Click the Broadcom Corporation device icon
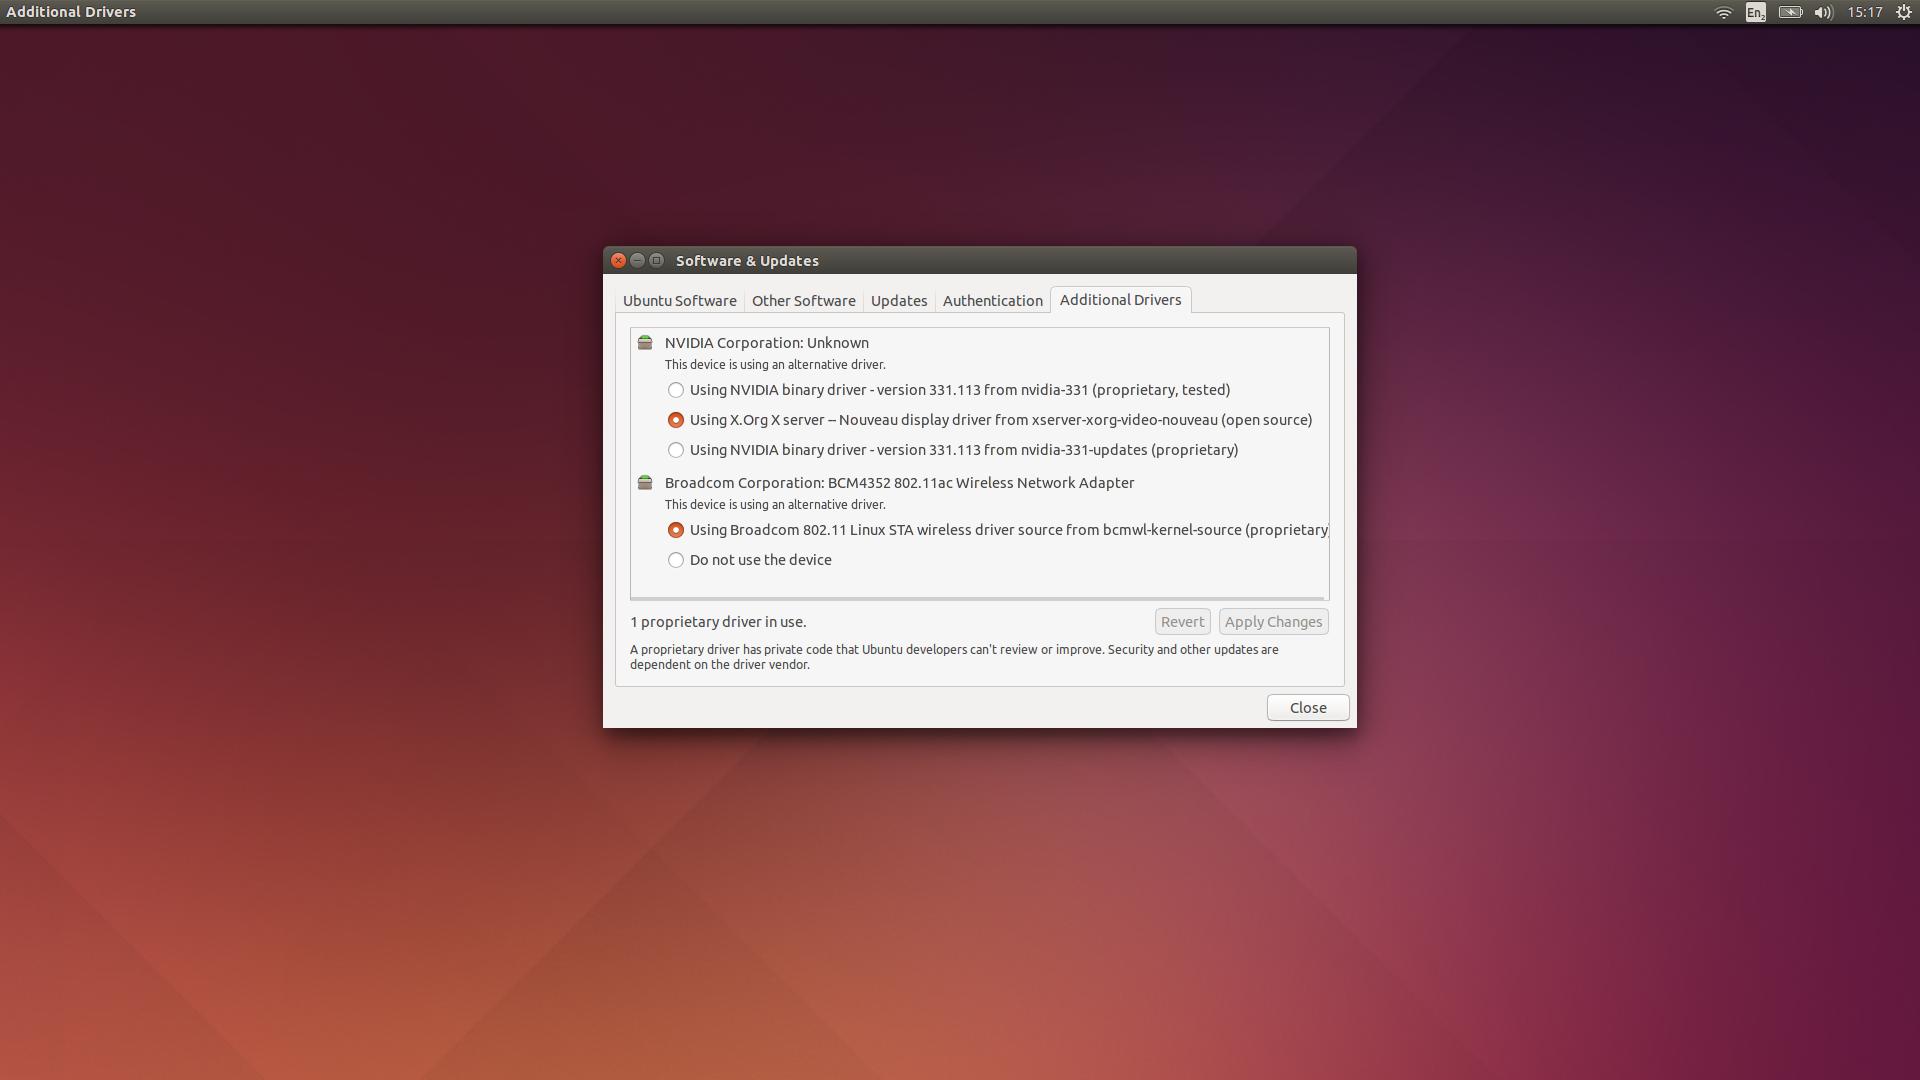Image resolution: width=1920 pixels, height=1080 pixels. point(644,481)
